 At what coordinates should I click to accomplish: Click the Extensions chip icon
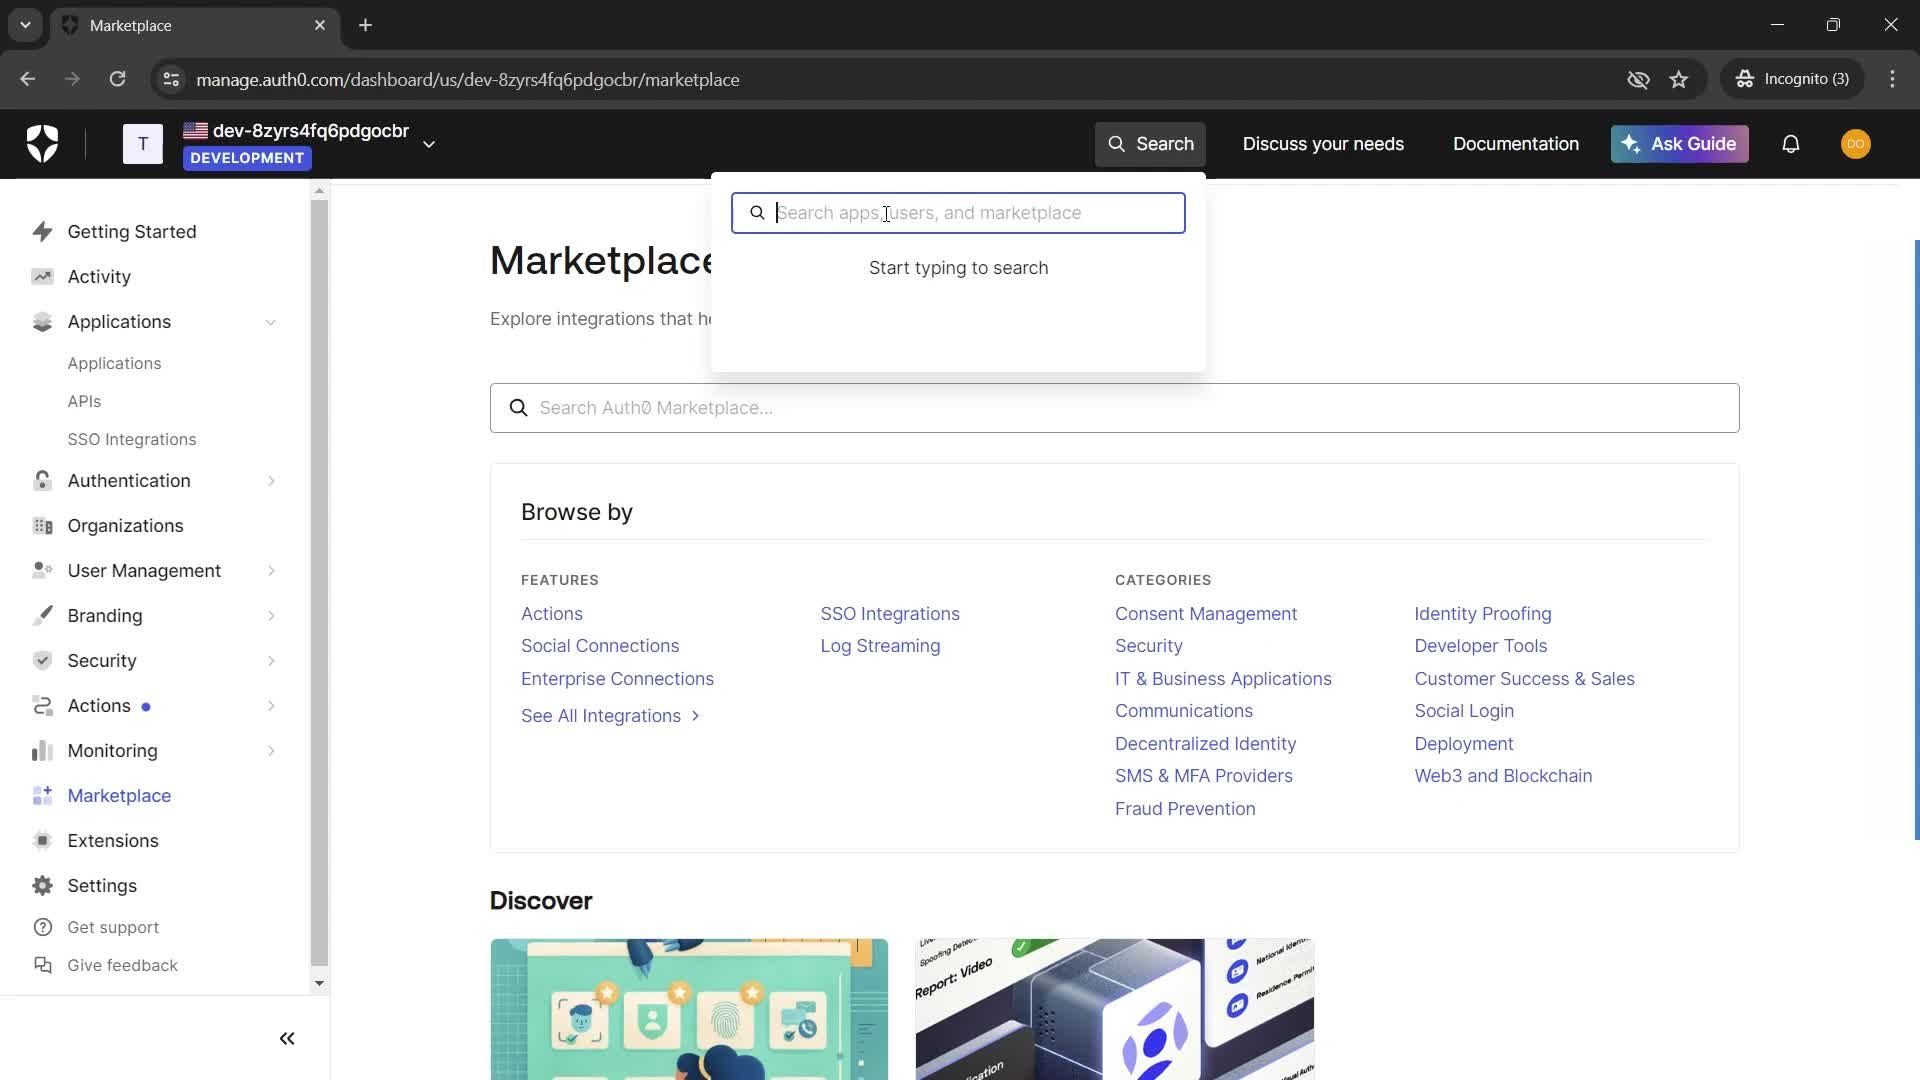(x=42, y=841)
